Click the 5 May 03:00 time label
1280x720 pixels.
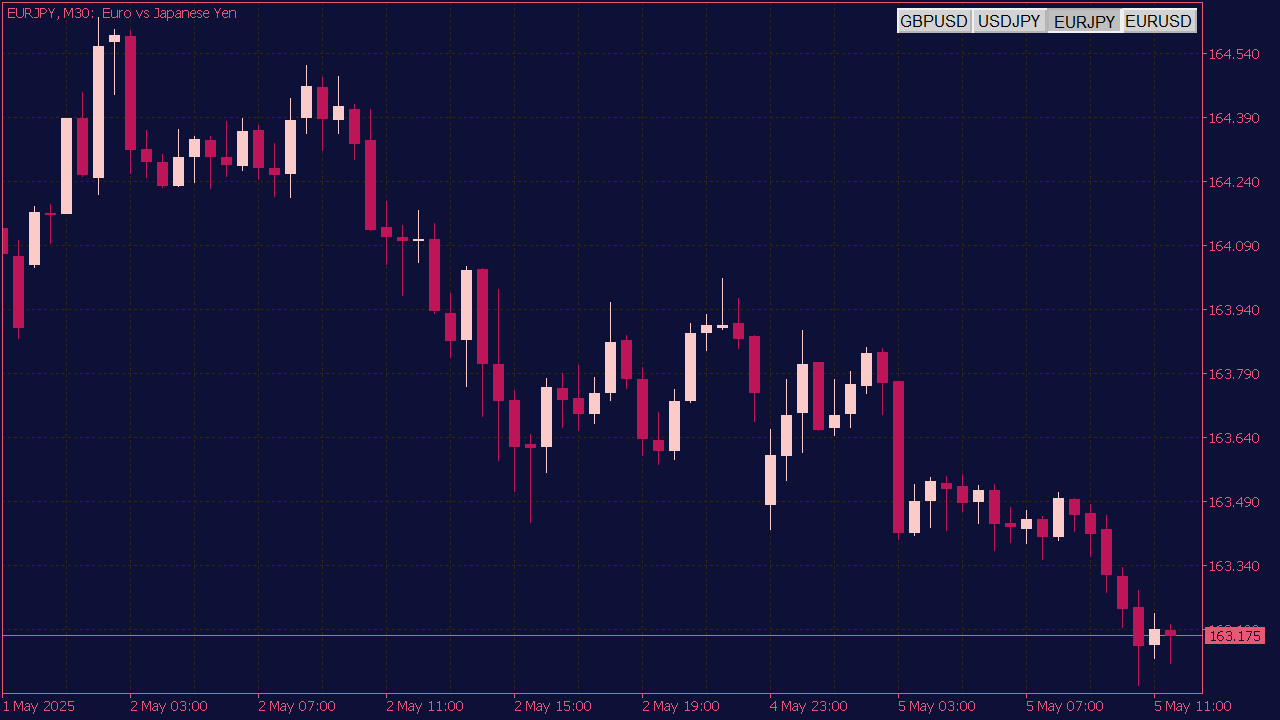pos(937,706)
